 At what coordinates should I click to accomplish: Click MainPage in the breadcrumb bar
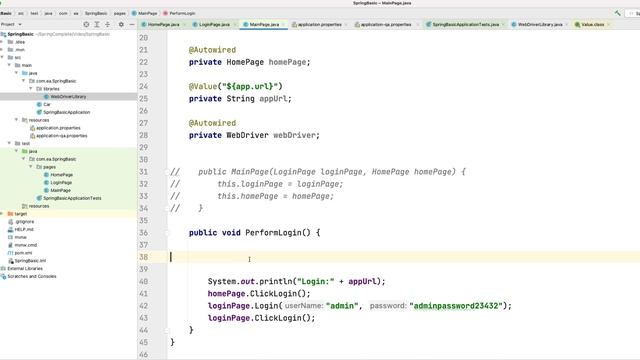pos(144,13)
